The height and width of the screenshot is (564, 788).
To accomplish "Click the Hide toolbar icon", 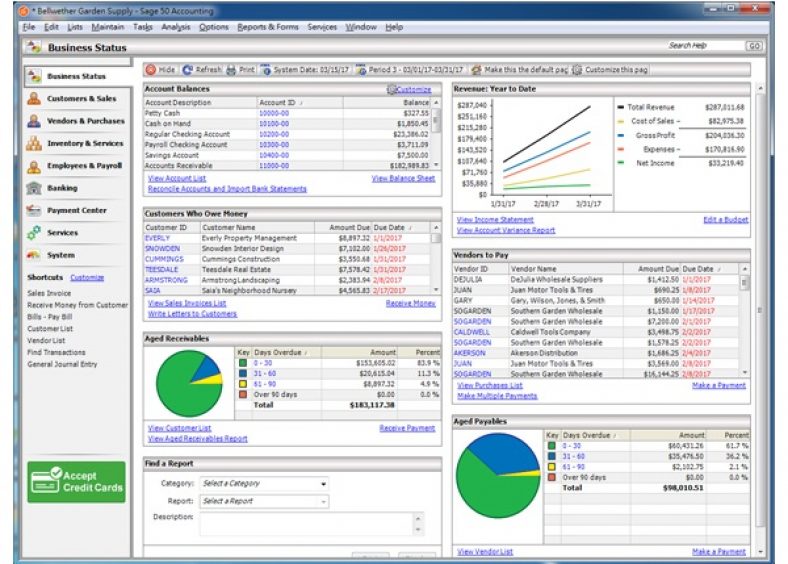I will click(x=151, y=70).
